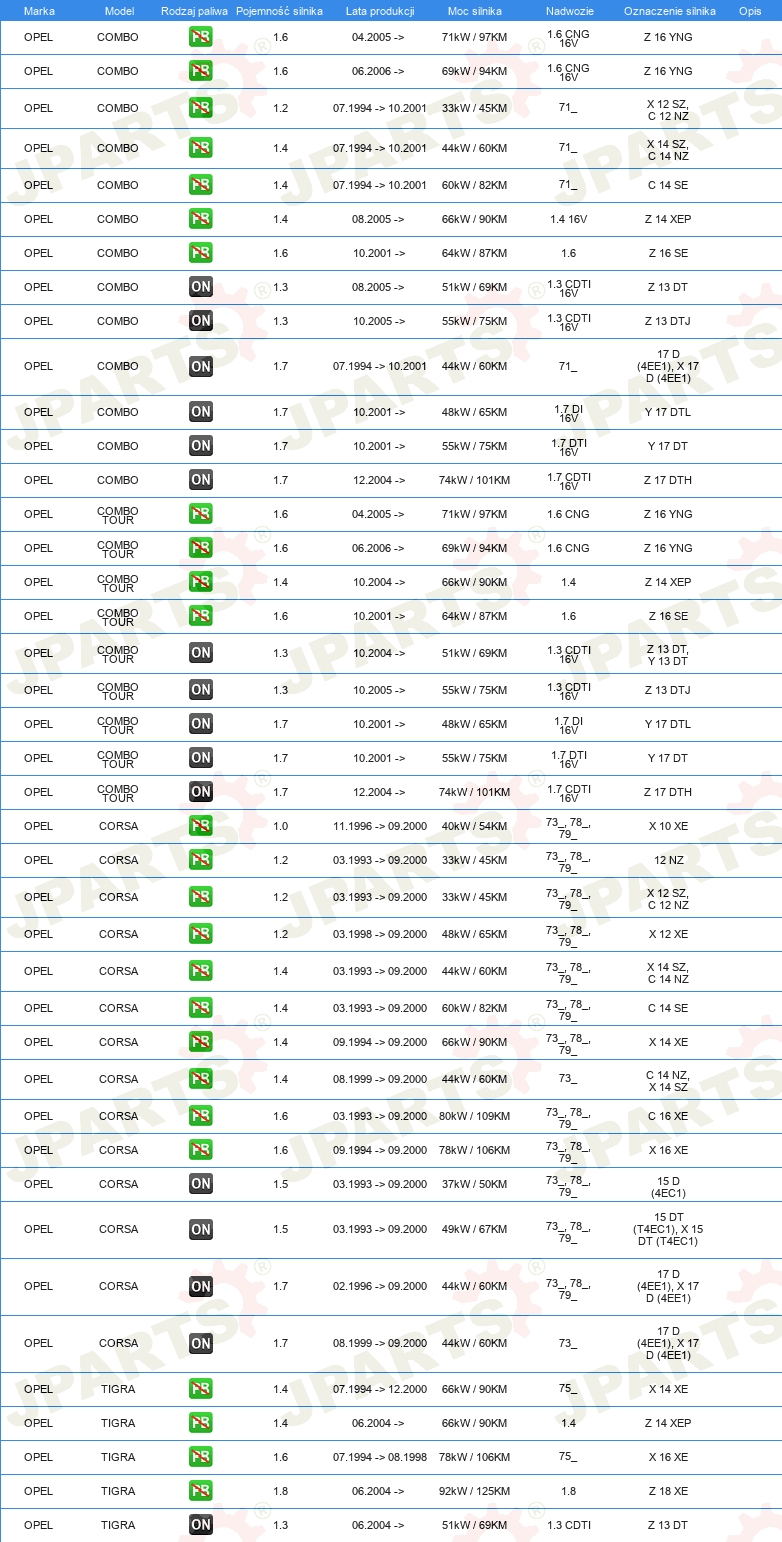782x1542 pixels.
Task: Select the 40kW / 54KM power cell
Action: (475, 826)
